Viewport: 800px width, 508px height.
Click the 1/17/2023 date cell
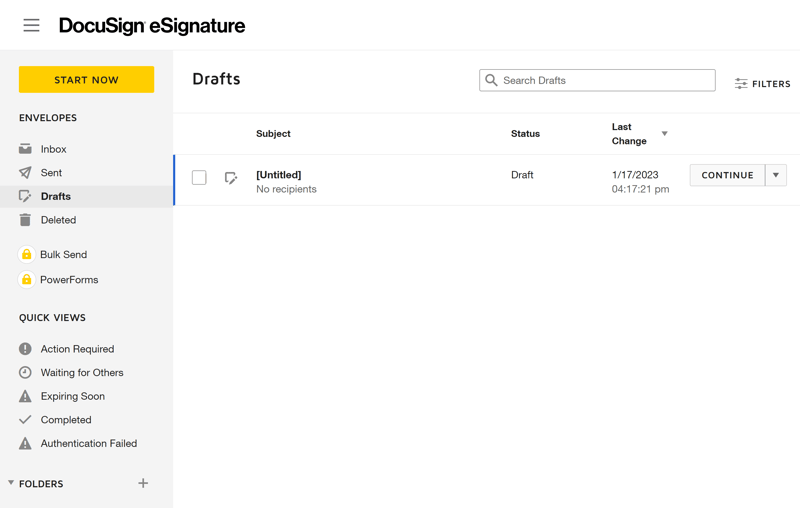pos(635,174)
